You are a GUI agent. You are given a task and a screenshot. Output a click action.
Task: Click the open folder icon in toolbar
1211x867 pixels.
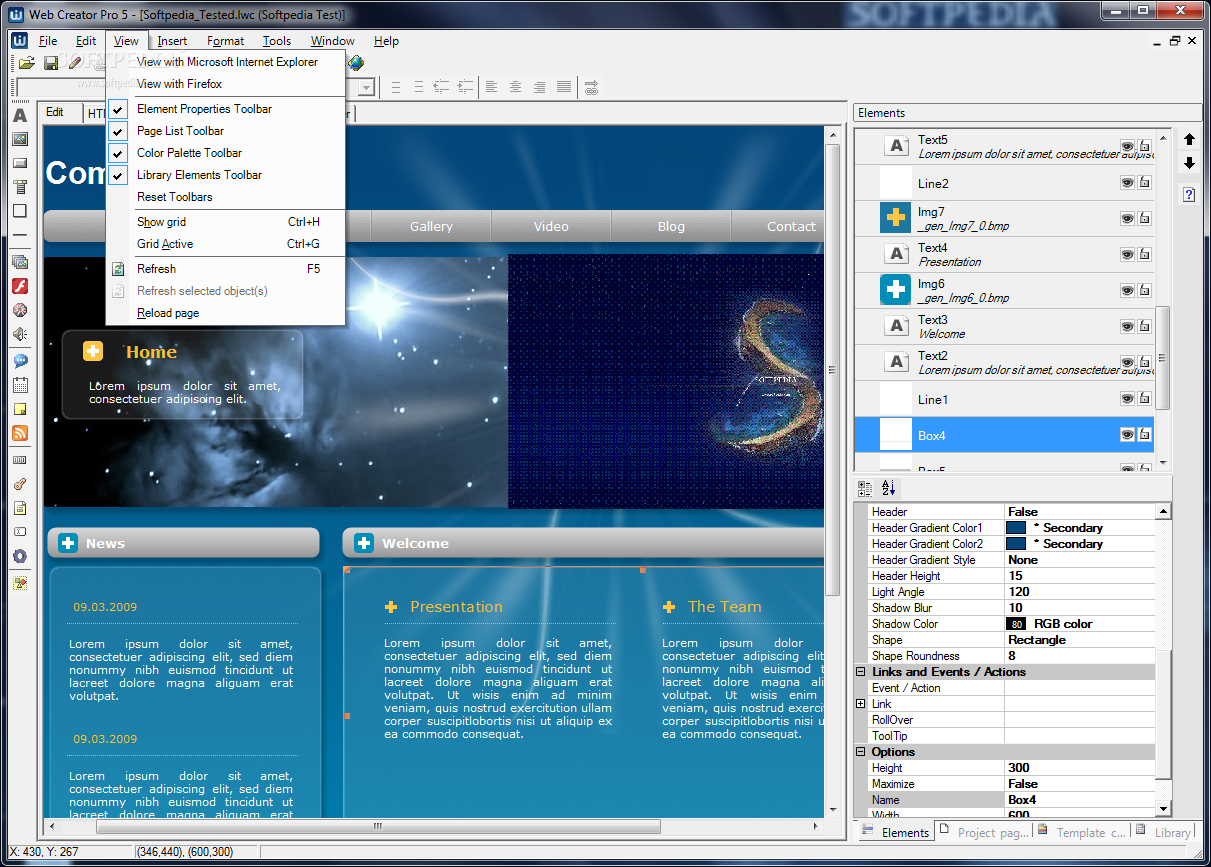(x=27, y=63)
